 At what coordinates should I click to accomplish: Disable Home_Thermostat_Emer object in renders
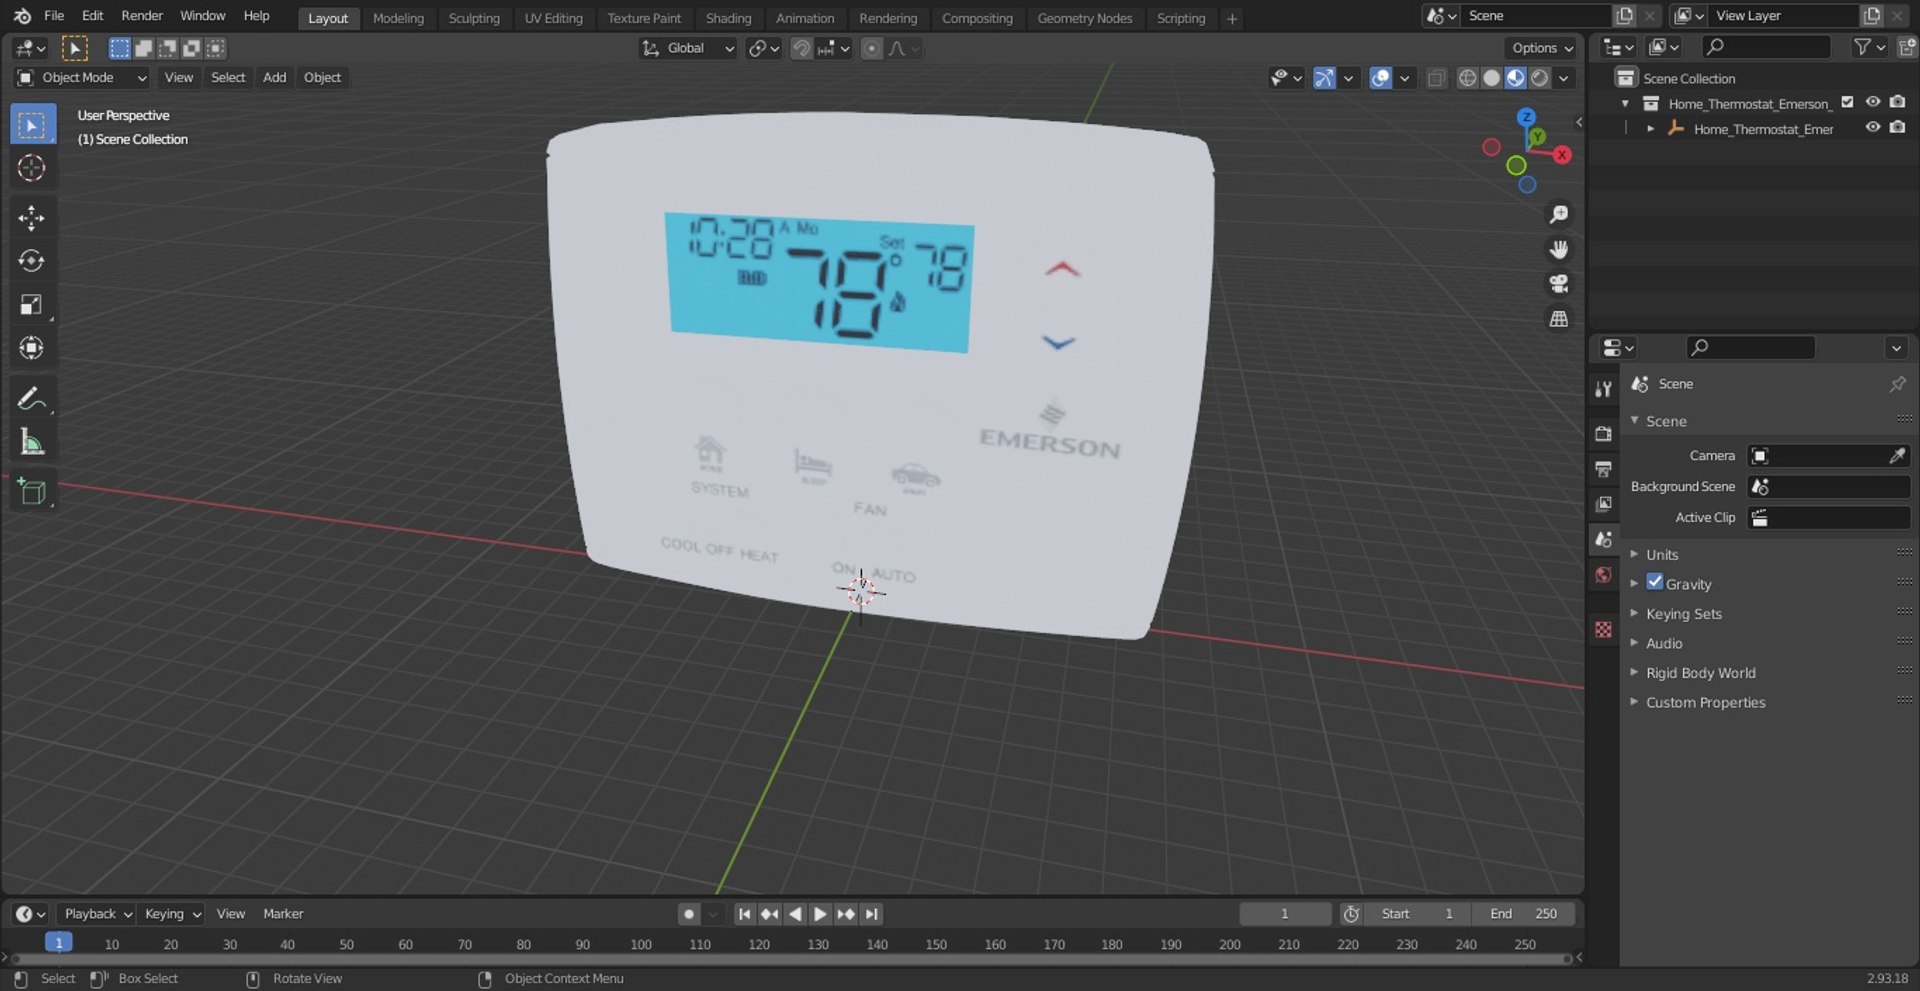click(1897, 128)
